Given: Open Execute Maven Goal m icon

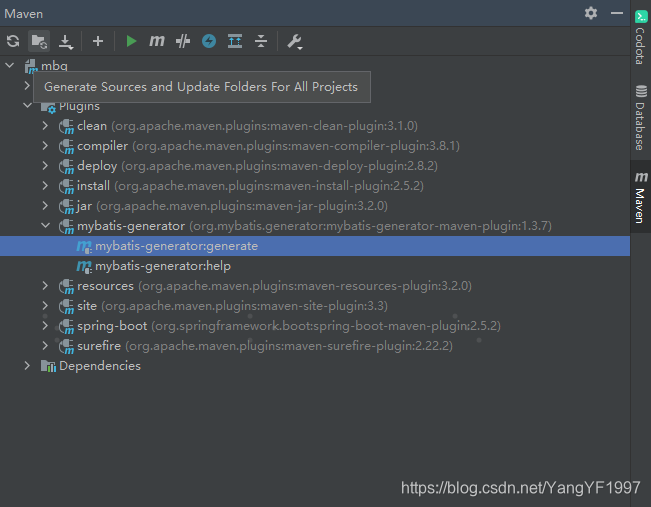Looking at the screenshot, I should 157,41.
